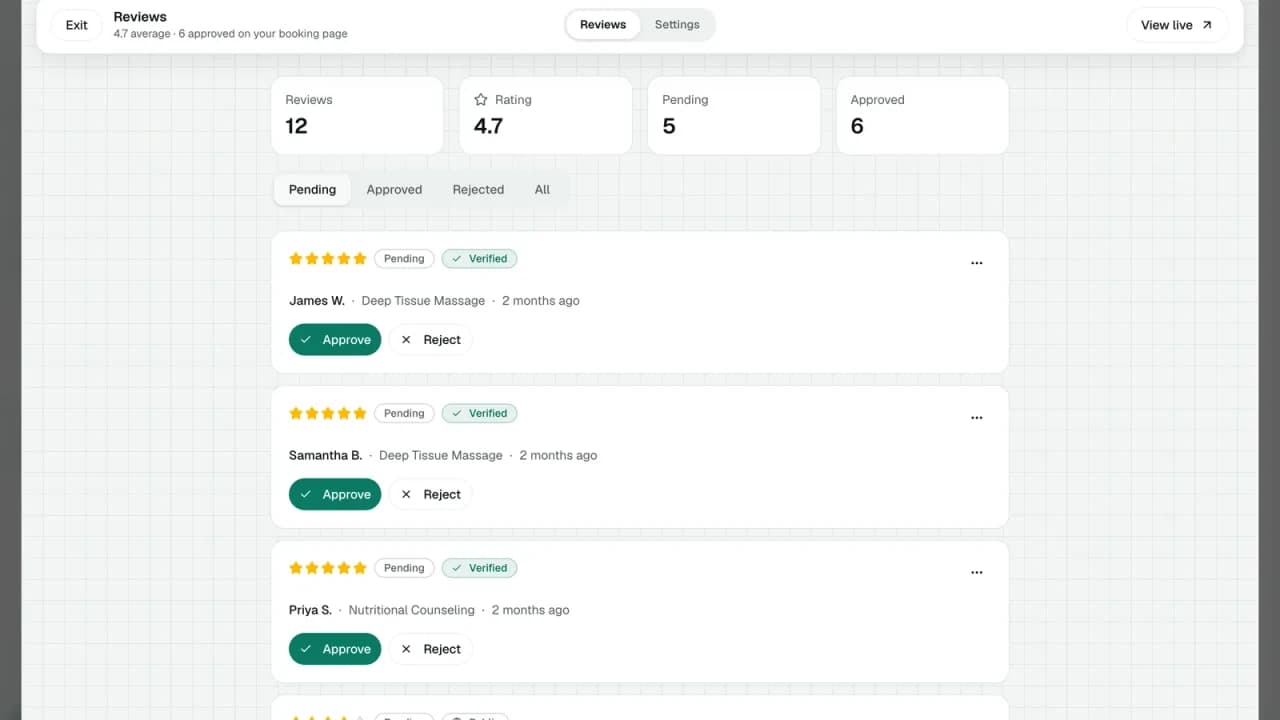Click the Pending 5 stat card
This screenshot has height=720, width=1280.
[x=734, y=116]
